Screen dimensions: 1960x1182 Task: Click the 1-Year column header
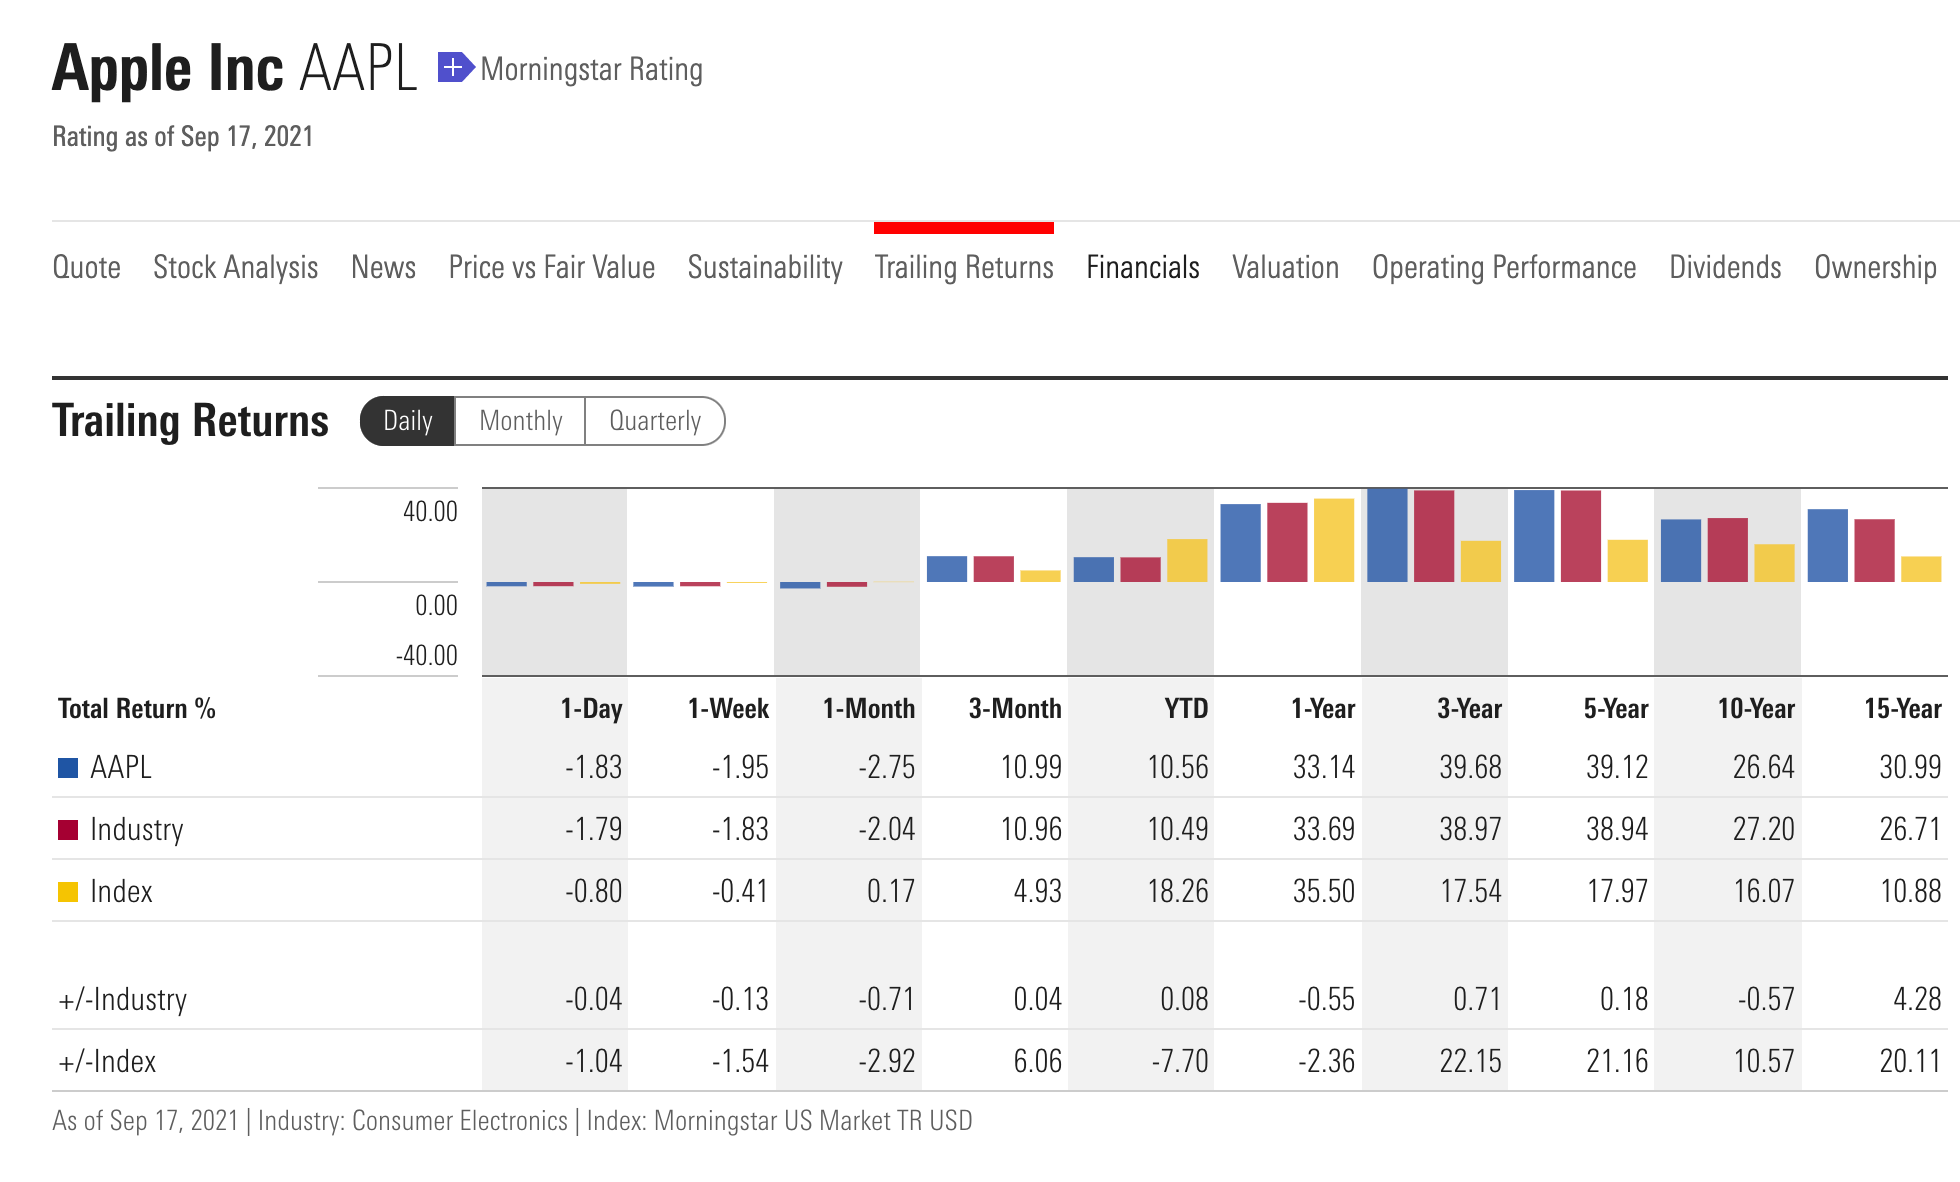point(1323,708)
